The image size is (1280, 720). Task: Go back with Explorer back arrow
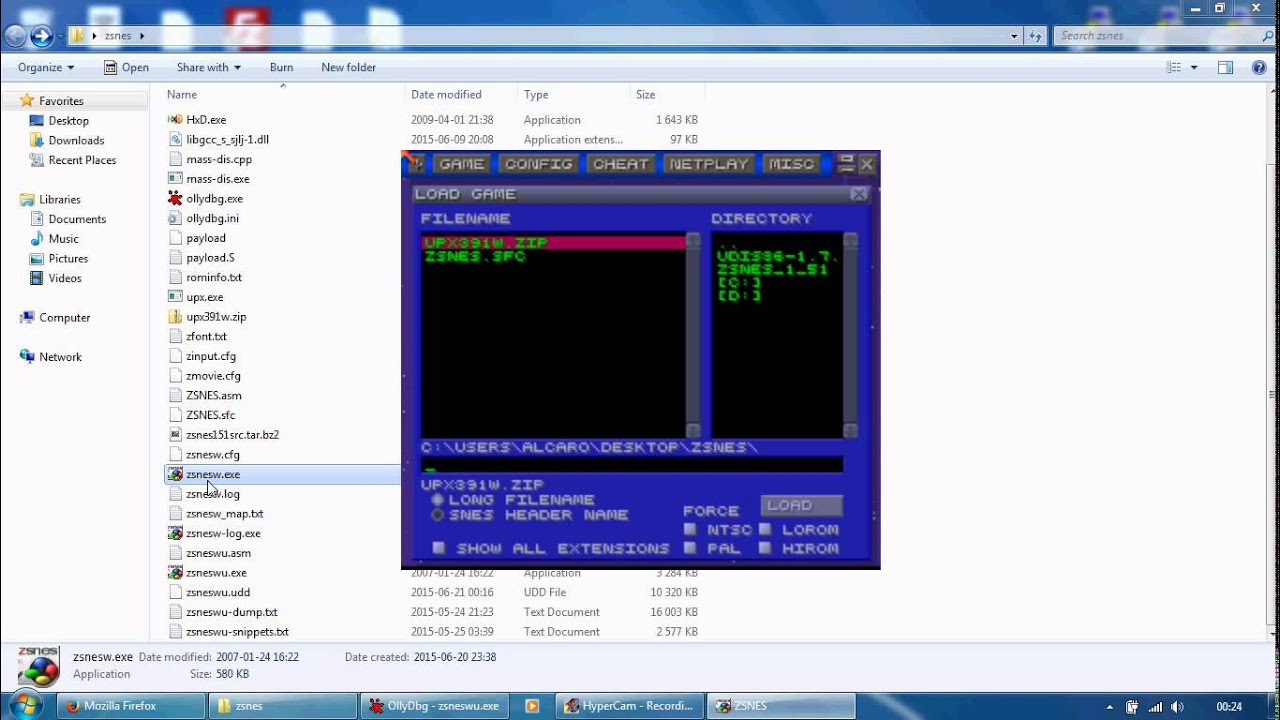click(x=15, y=36)
